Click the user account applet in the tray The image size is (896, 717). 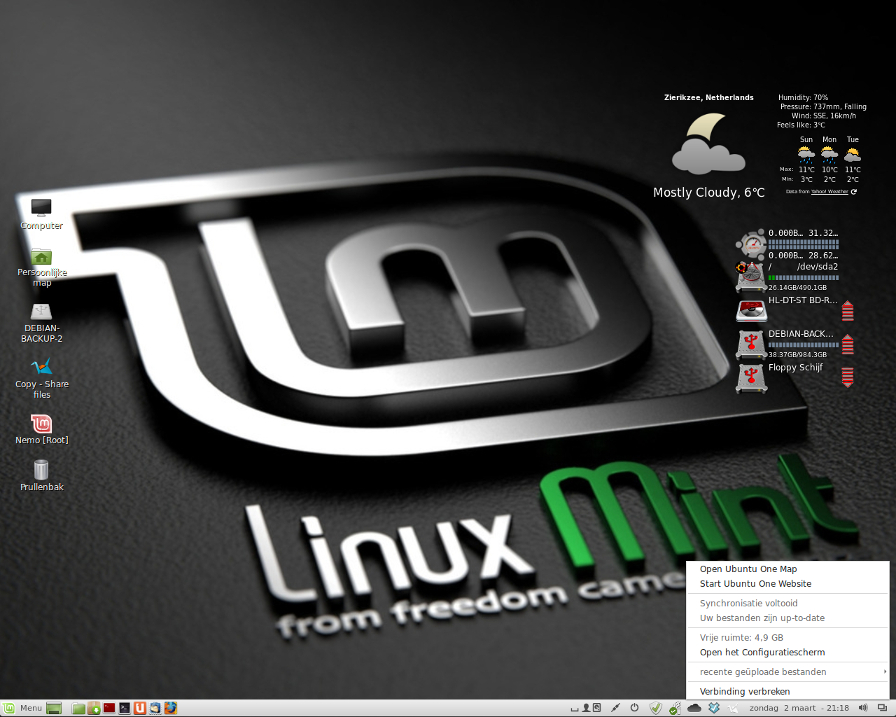[x=586, y=708]
